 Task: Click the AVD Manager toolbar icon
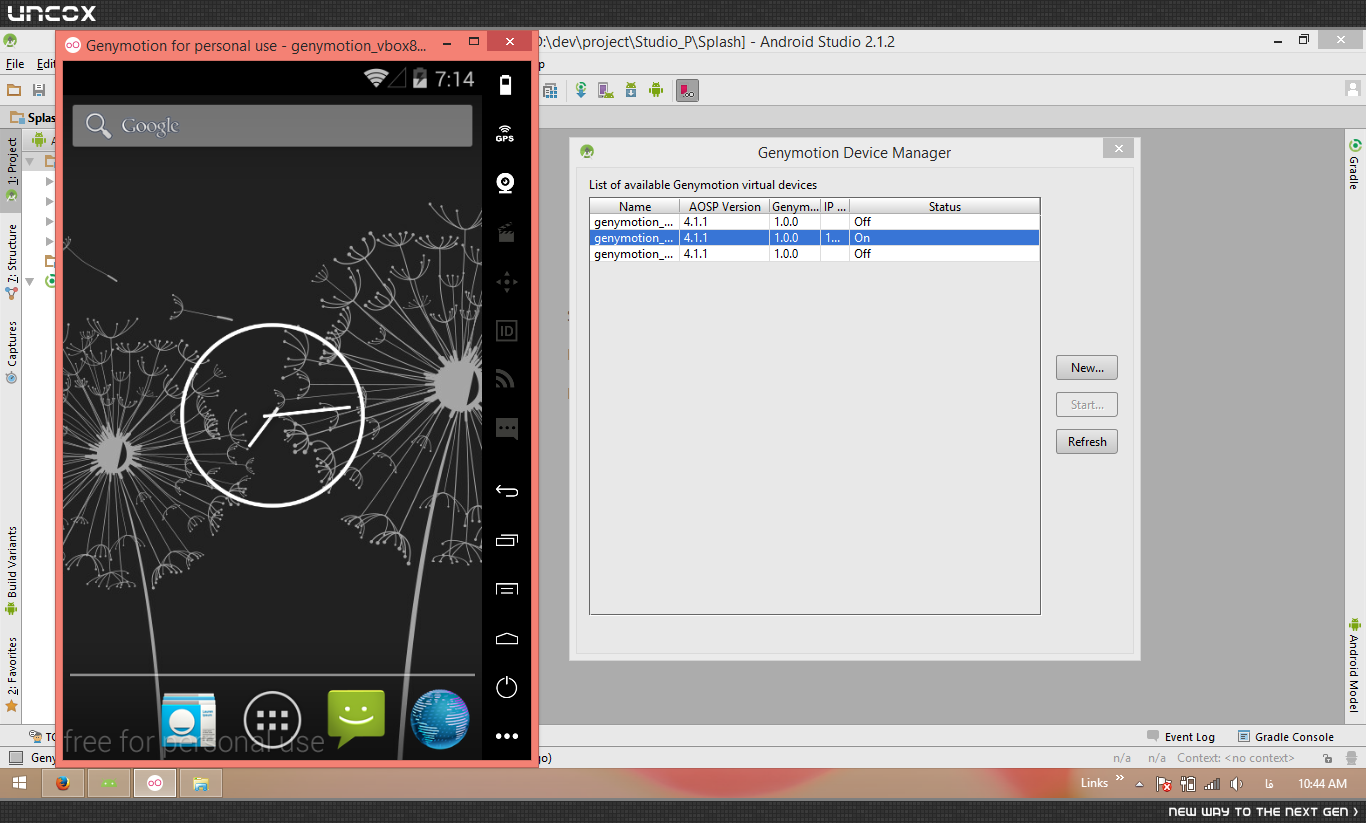pyautogui.click(x=606, y=90)
